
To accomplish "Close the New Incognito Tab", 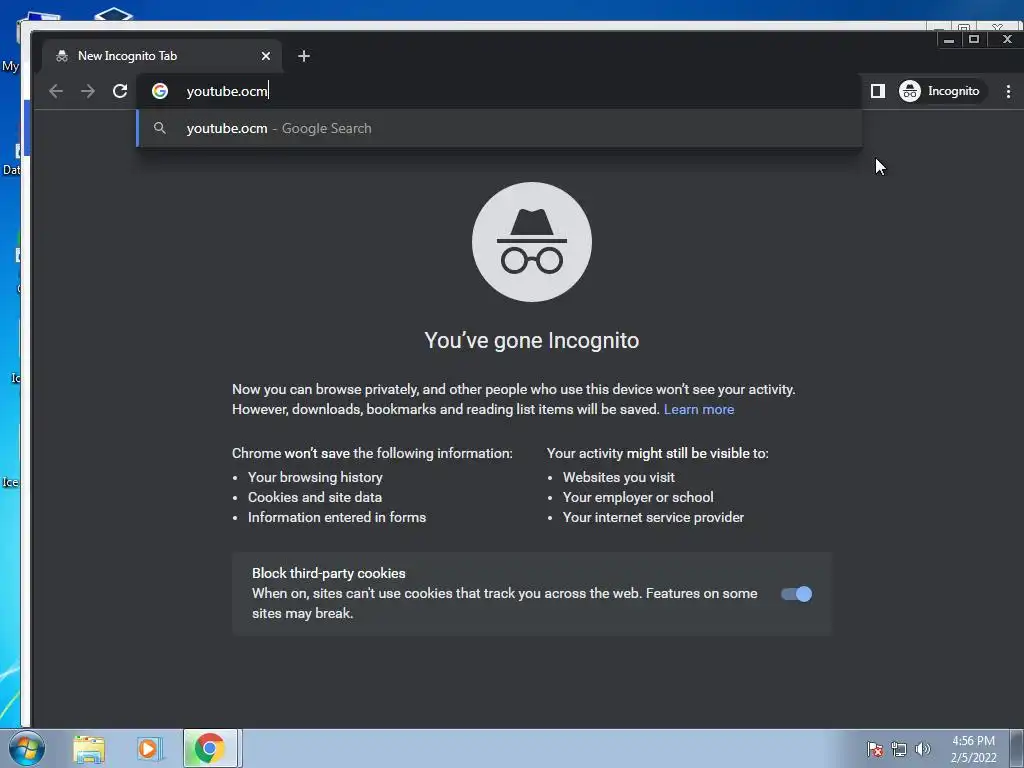I will point(266,56).
